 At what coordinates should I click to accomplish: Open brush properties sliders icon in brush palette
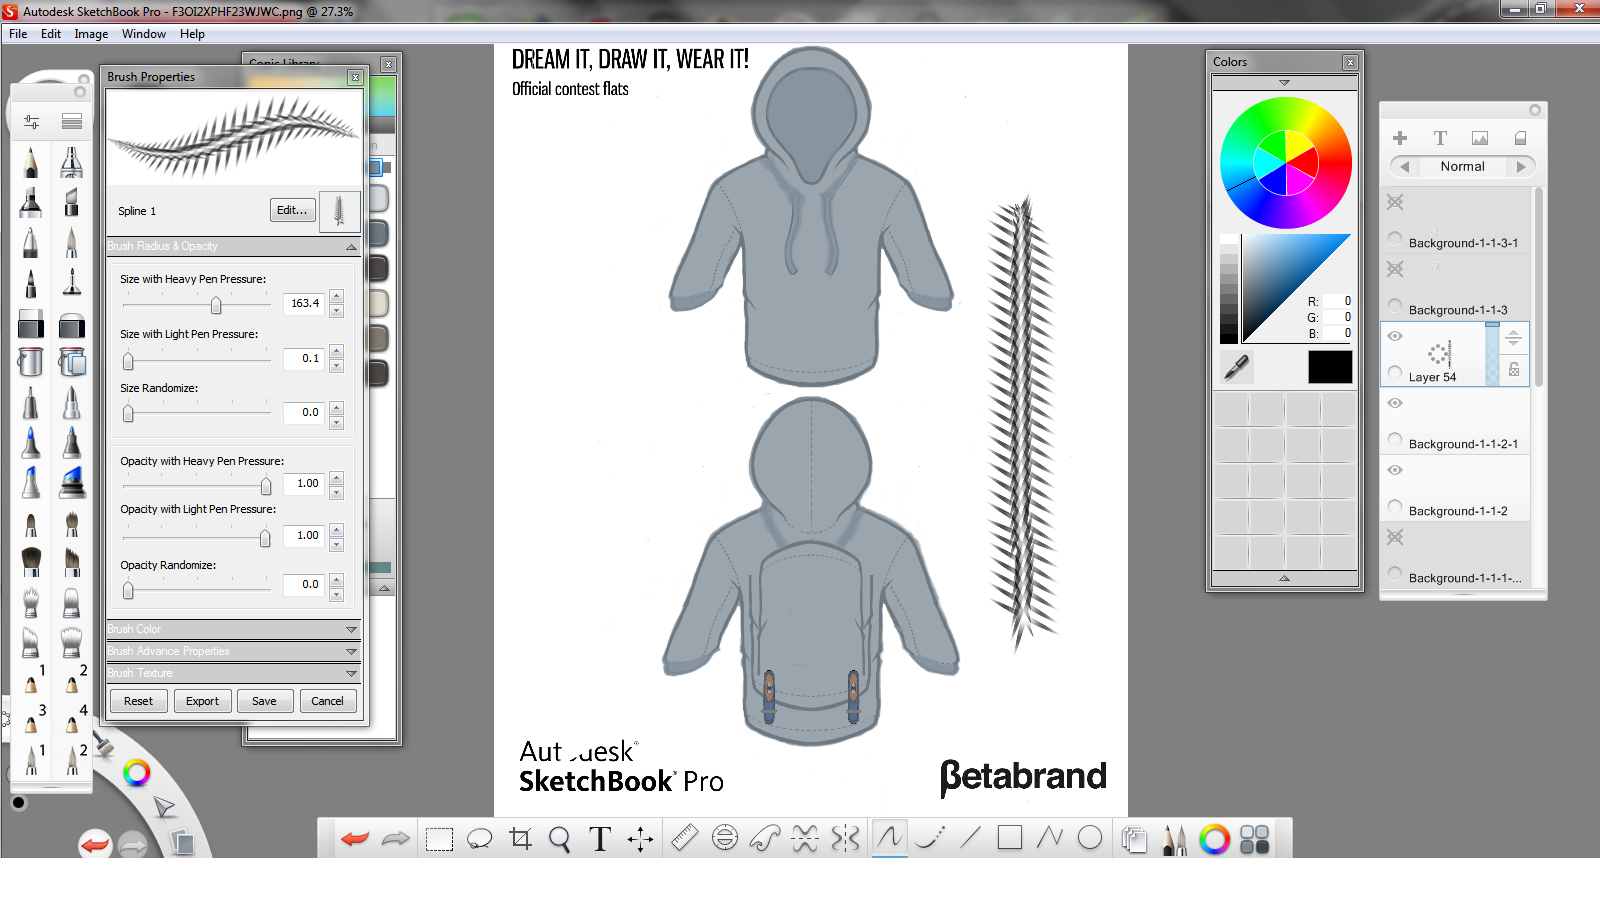tap(32, 122)
